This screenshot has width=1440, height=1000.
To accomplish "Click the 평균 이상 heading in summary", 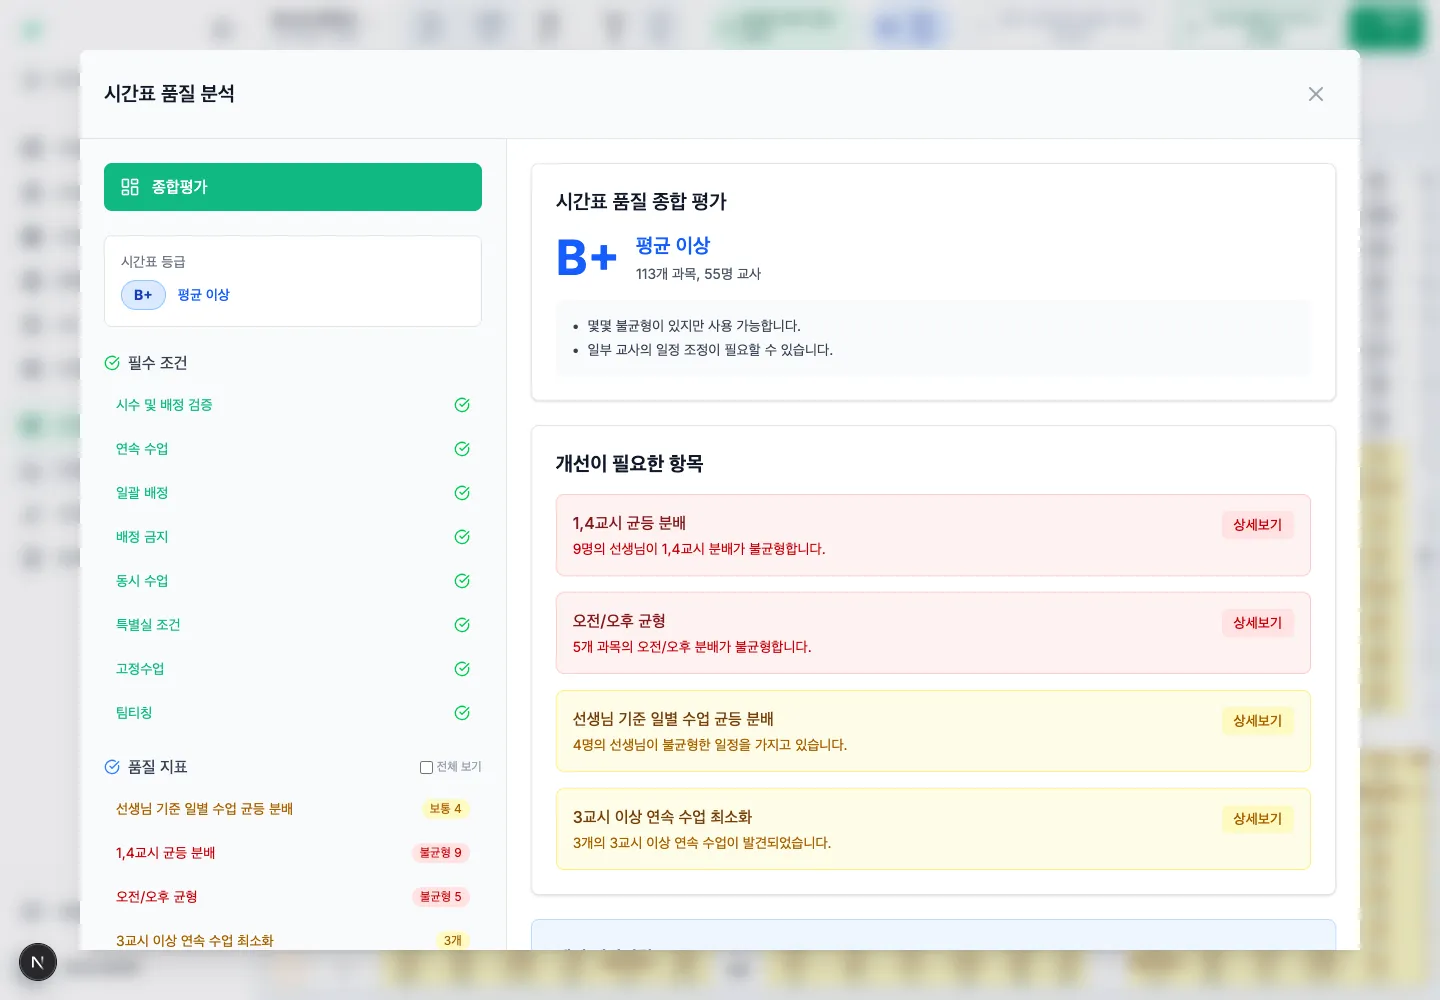I will tap(673, 246).
